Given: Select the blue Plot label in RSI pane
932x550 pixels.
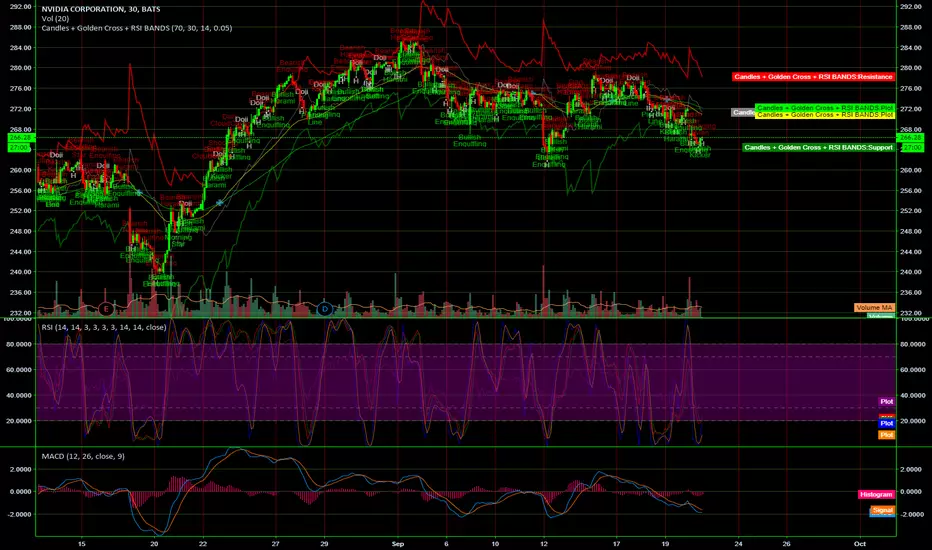Looking at the screenshot, I should [x=886, y=423].
